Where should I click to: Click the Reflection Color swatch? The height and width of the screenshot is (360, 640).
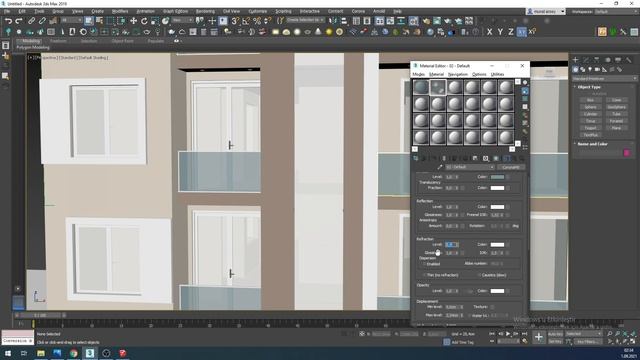[497, 207]
